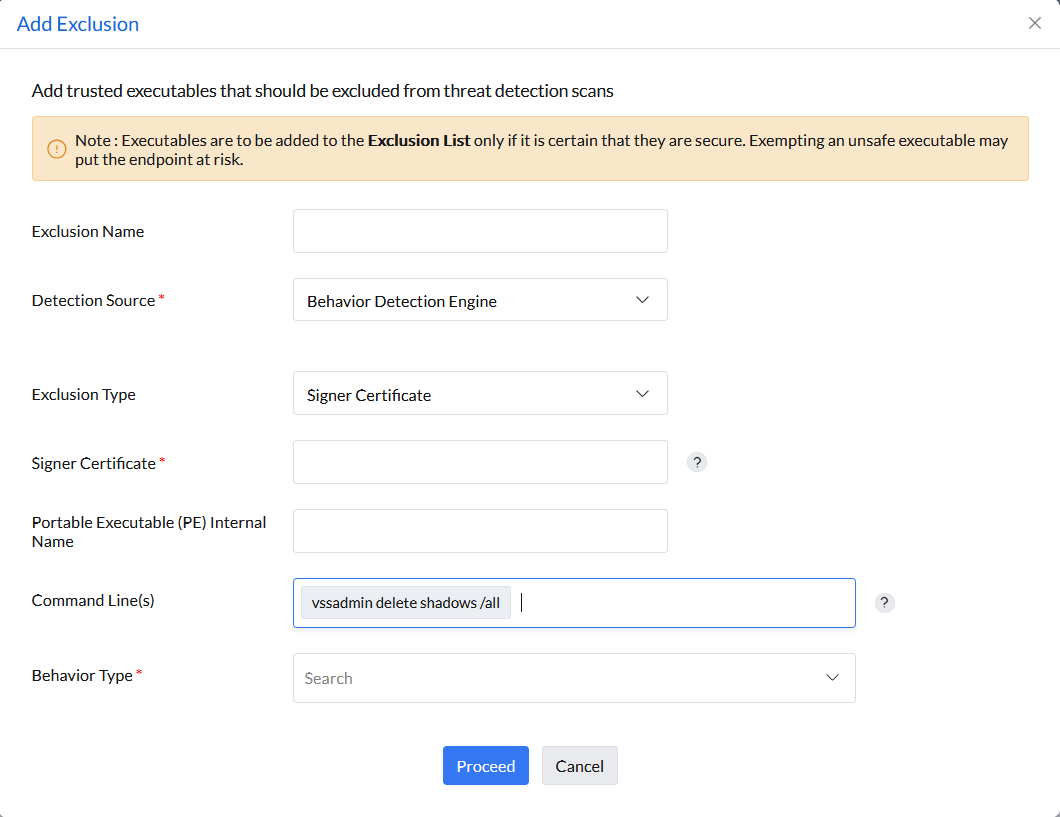
Task: Click the chevron on the Detection Source dropdown
Action: pos(643,299)
